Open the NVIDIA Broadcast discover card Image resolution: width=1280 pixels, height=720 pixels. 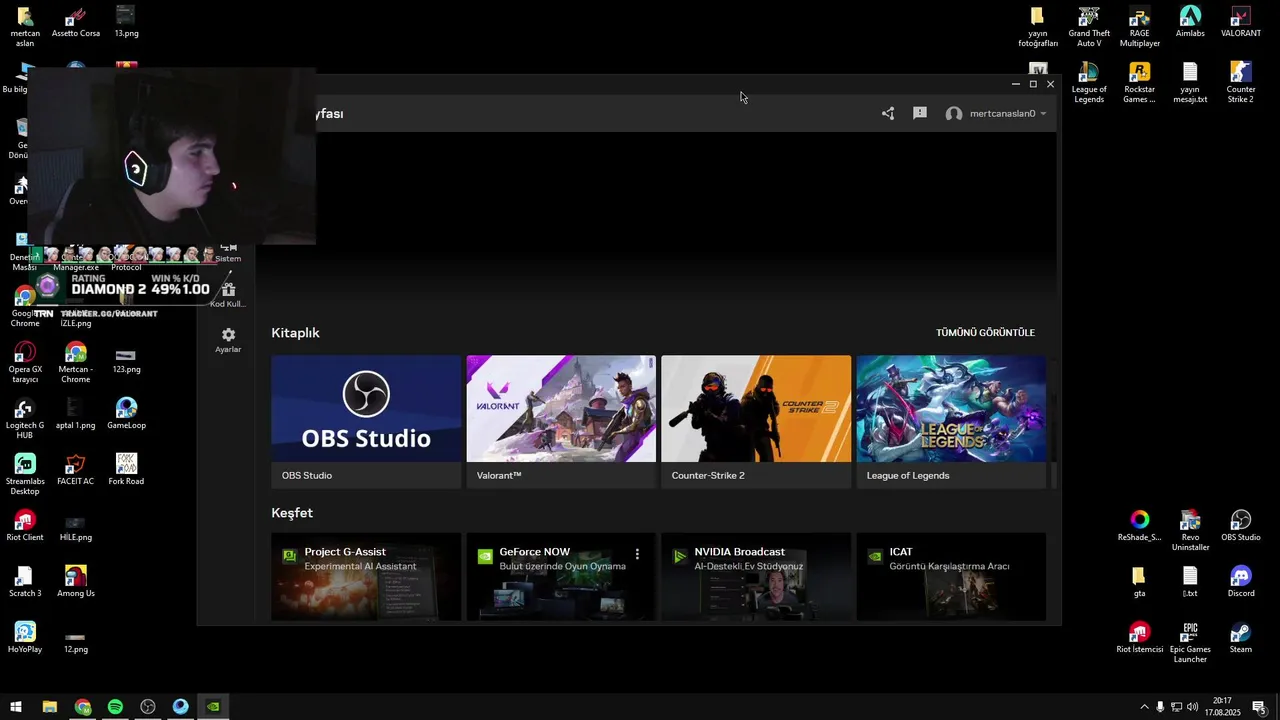[x=756, y=577]
